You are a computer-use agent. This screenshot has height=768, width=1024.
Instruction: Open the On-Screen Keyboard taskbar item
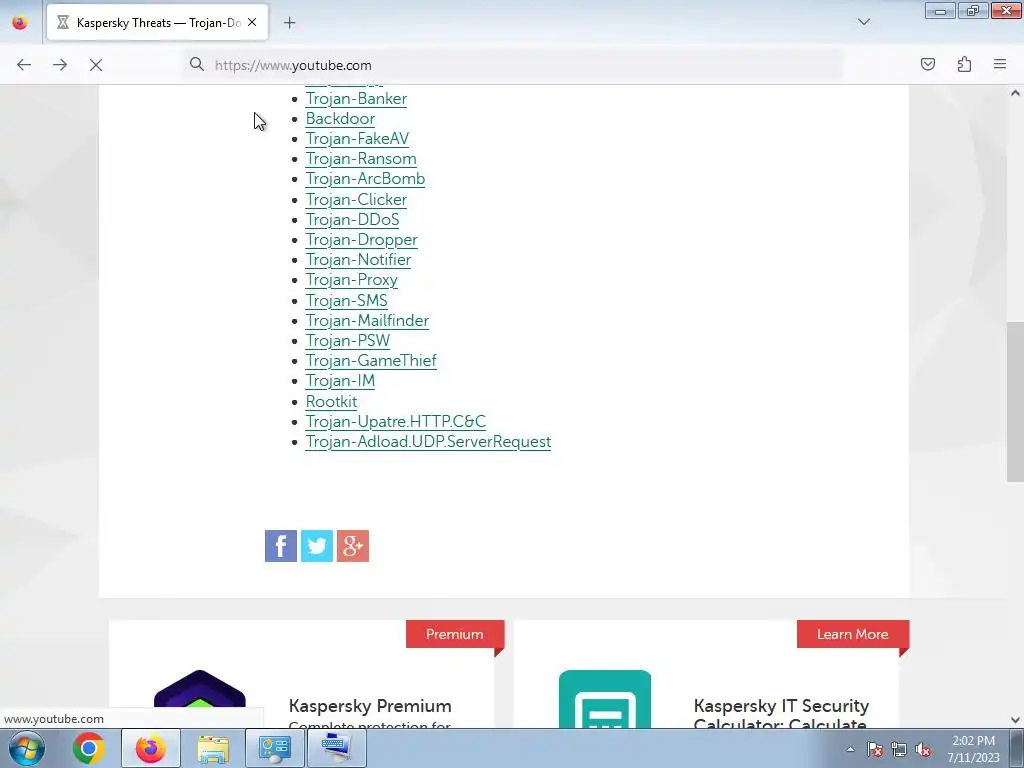click(337, 748)
